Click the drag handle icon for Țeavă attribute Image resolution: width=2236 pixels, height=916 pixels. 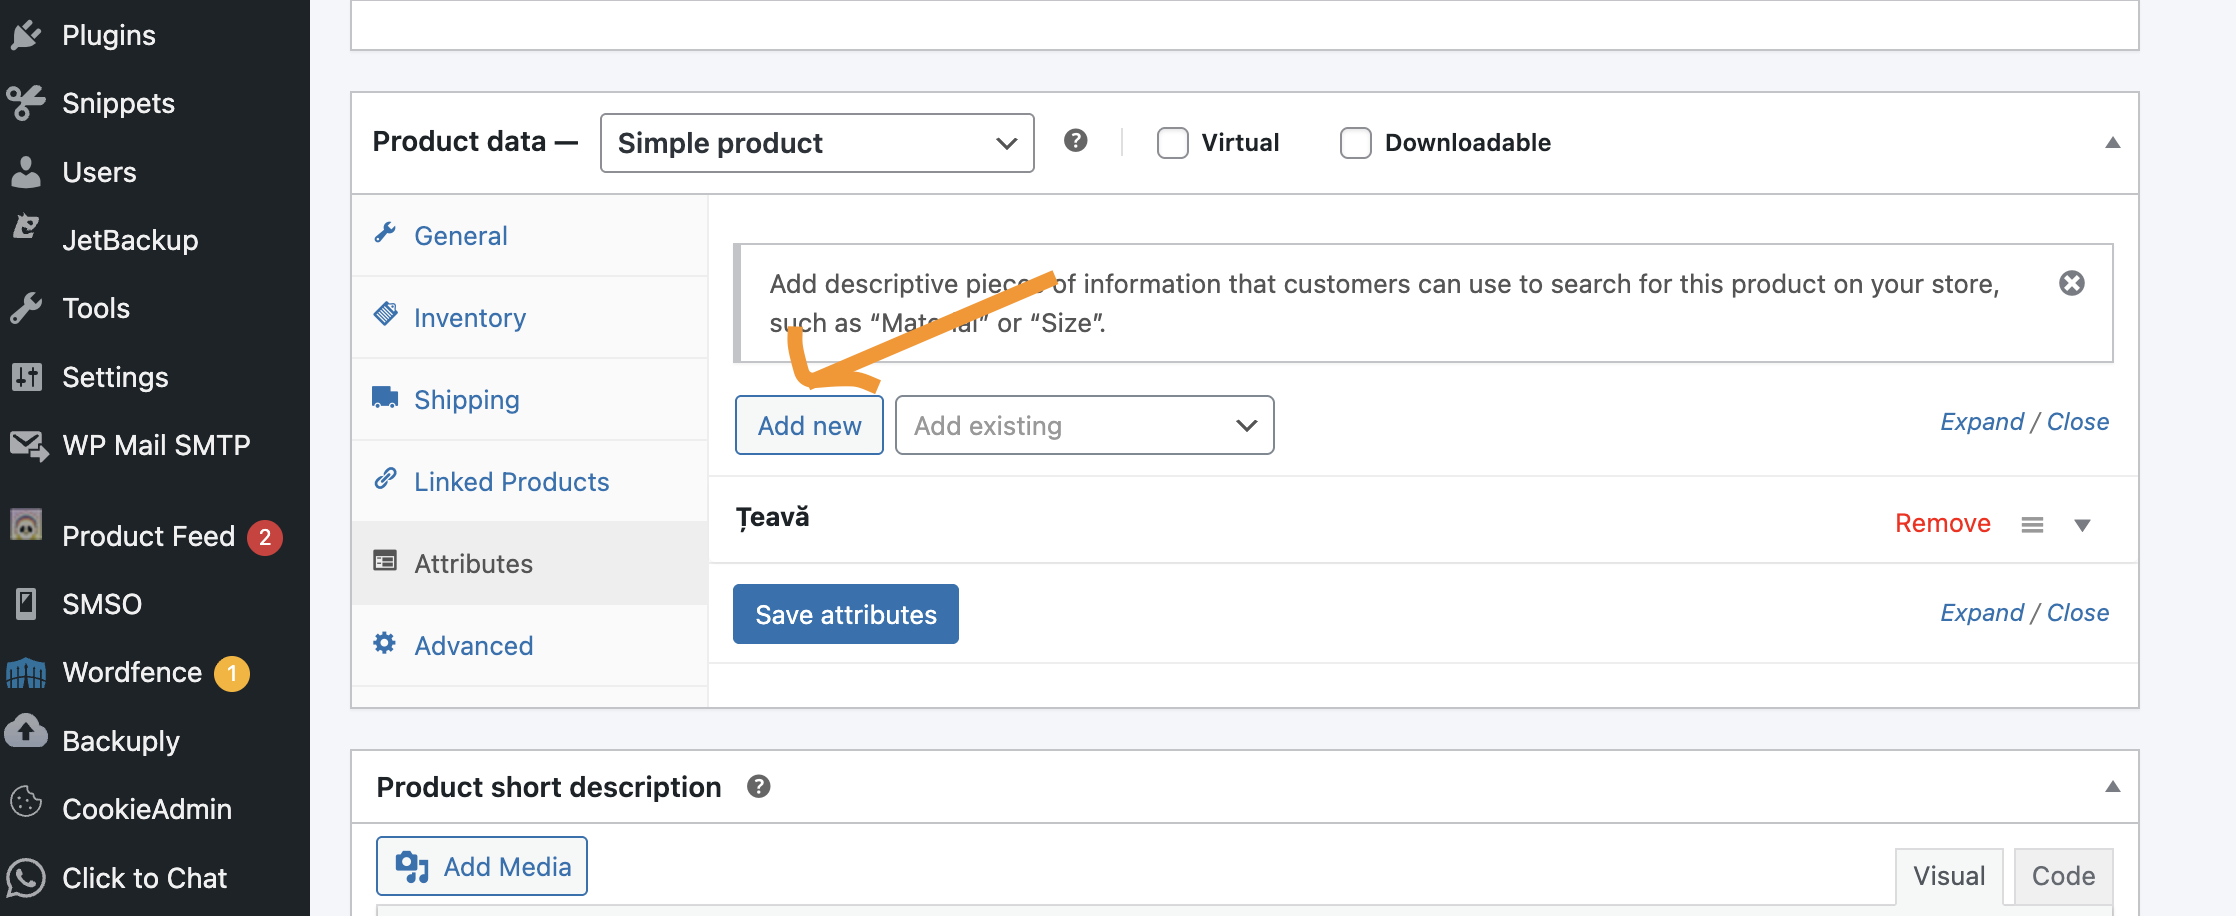[2031, 525]
